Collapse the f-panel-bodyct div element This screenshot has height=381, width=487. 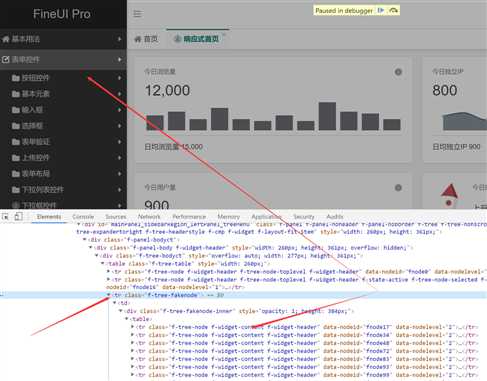(85, 240)
